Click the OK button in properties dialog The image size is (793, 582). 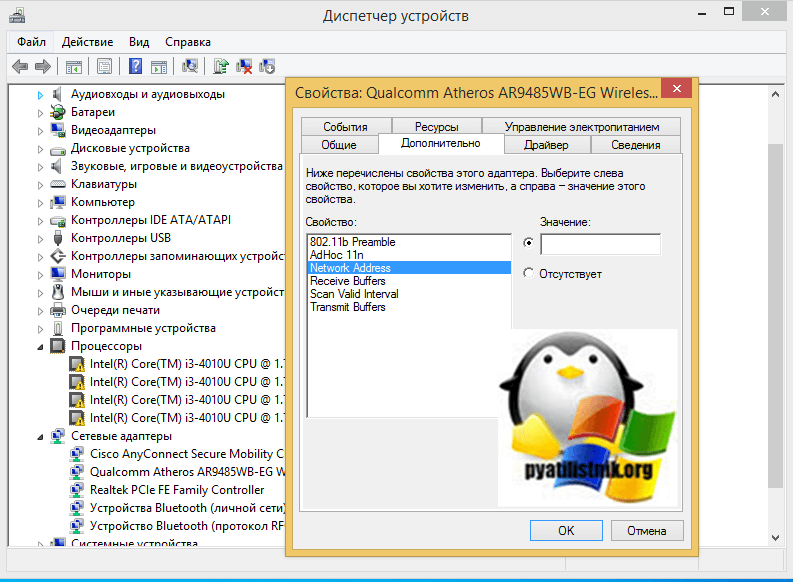[x=566, y=530]
